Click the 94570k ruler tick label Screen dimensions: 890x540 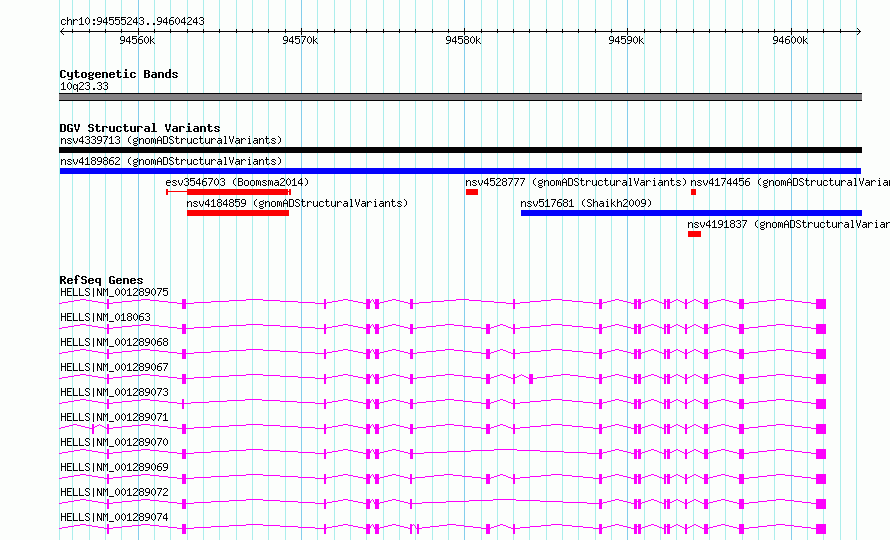[x=300, y=40]
